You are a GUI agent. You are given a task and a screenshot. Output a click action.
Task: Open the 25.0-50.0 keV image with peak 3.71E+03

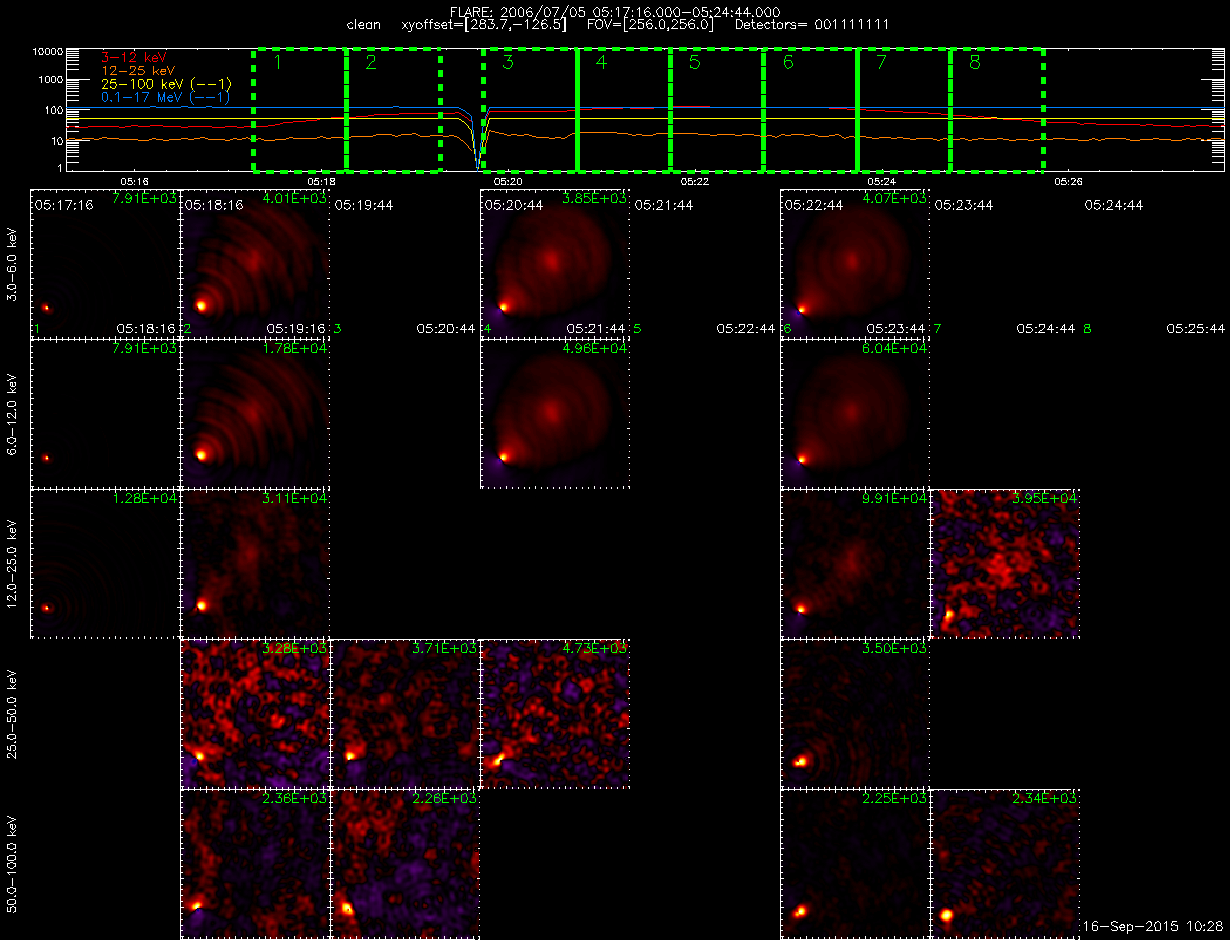click(405, 714)
